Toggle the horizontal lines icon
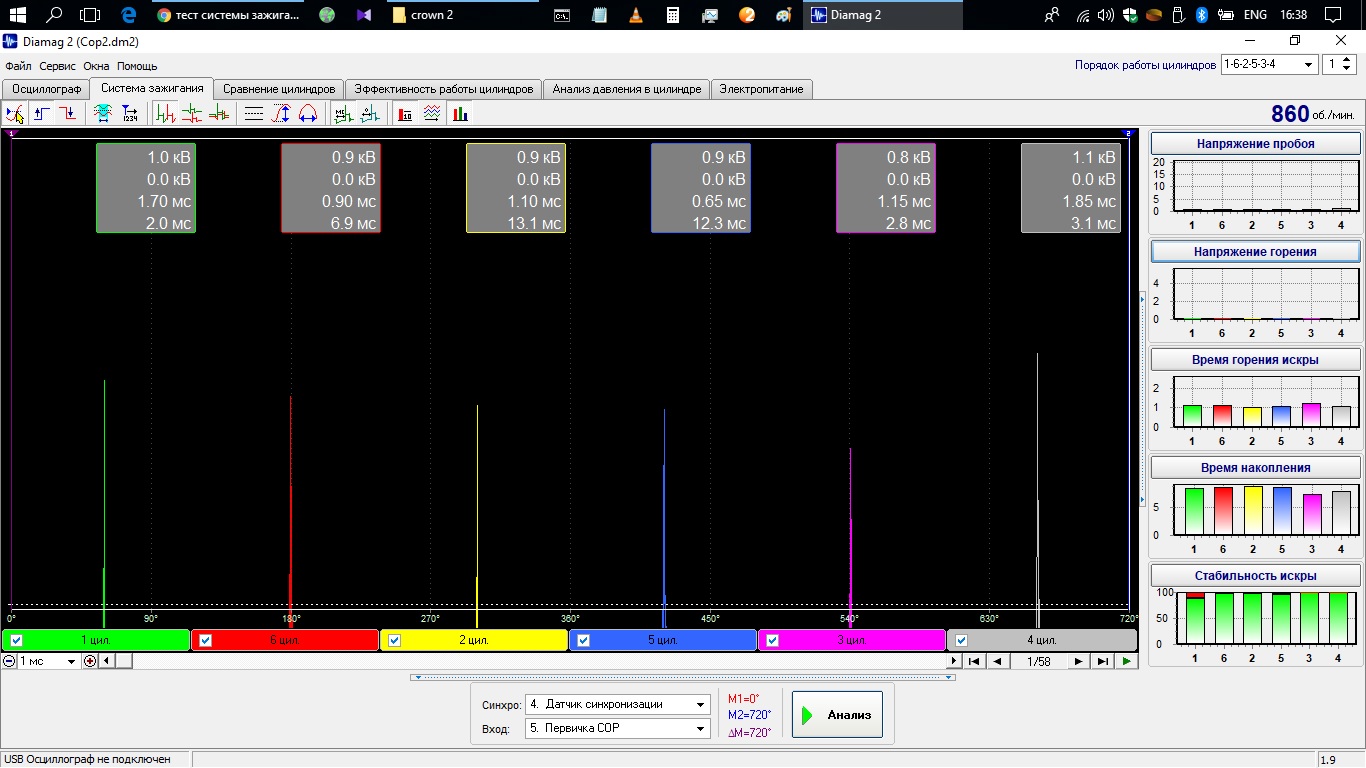This screenshot has width=1366, height=768. [x=254, y=114]
